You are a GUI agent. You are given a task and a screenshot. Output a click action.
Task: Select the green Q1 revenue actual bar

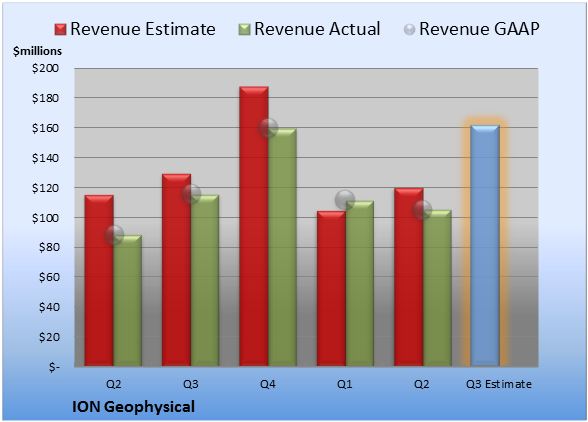tap(360, 283)
